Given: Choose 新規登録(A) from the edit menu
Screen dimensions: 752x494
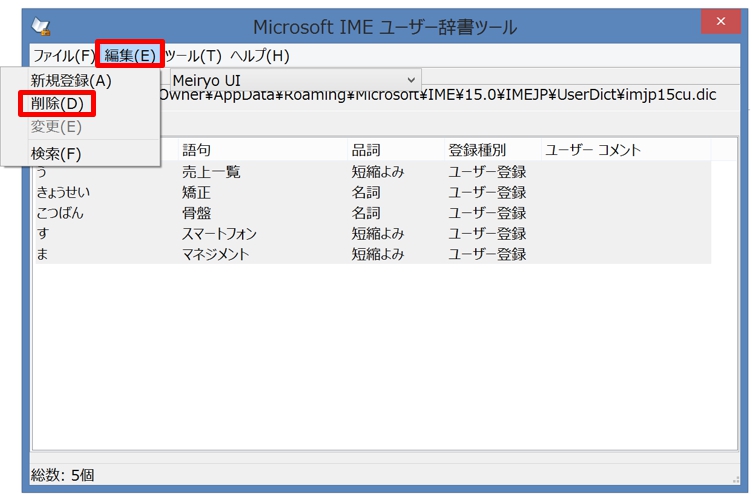Looking at the screenshot, I should (71, 81).
